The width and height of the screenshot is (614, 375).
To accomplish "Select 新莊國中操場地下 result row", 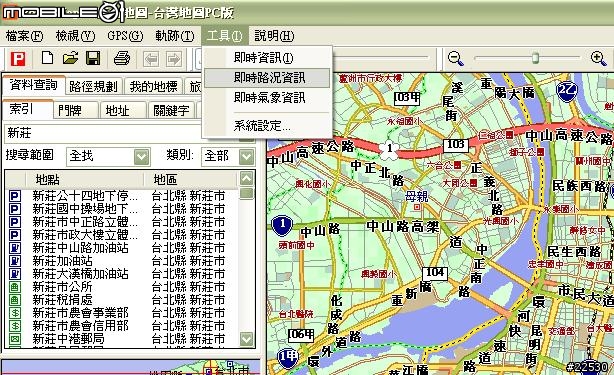I will click(122, 209).
